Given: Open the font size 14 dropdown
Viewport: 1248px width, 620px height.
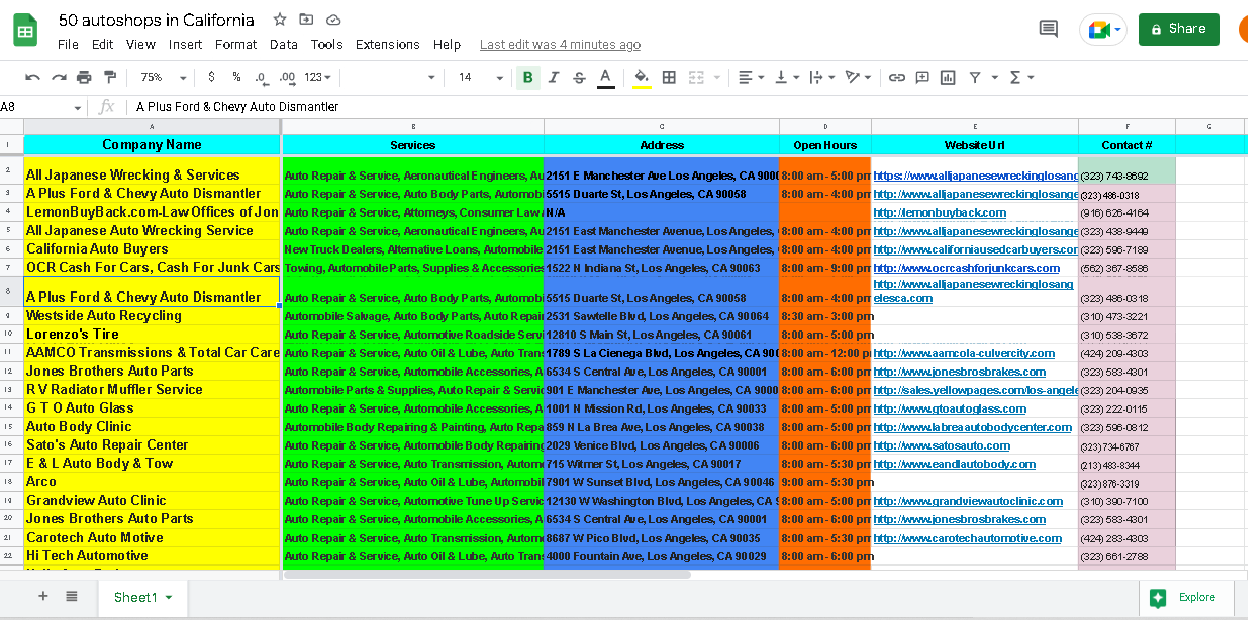Looking at the screenshot, I should tap(480, 77).
